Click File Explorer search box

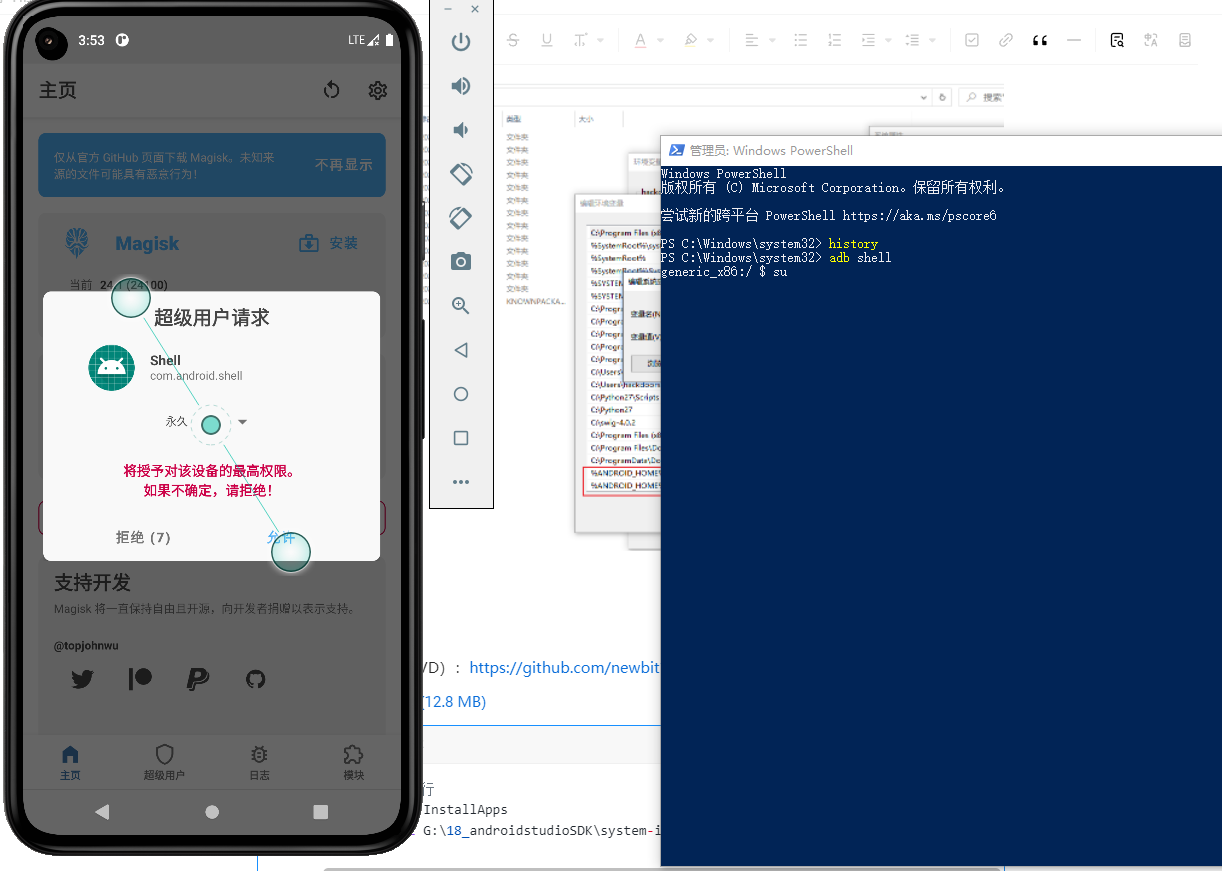pyautogui.click(x=980, y=97)
